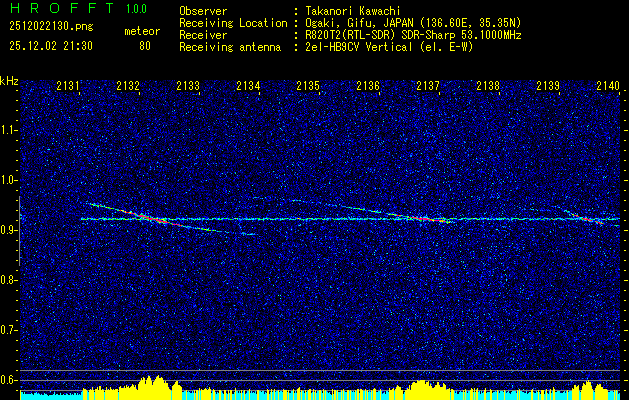629x400 pixels.
Task: Click the name Takanori Kawachi
Action: (353, 11)
